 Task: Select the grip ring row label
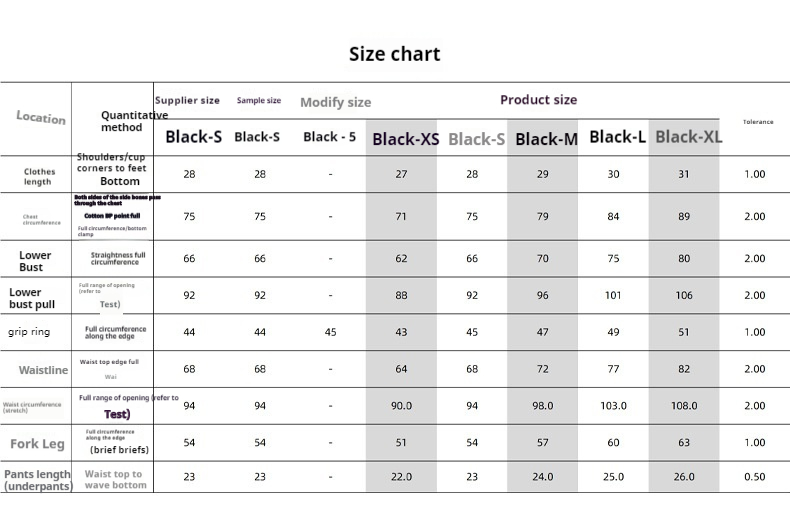(29, 332)
